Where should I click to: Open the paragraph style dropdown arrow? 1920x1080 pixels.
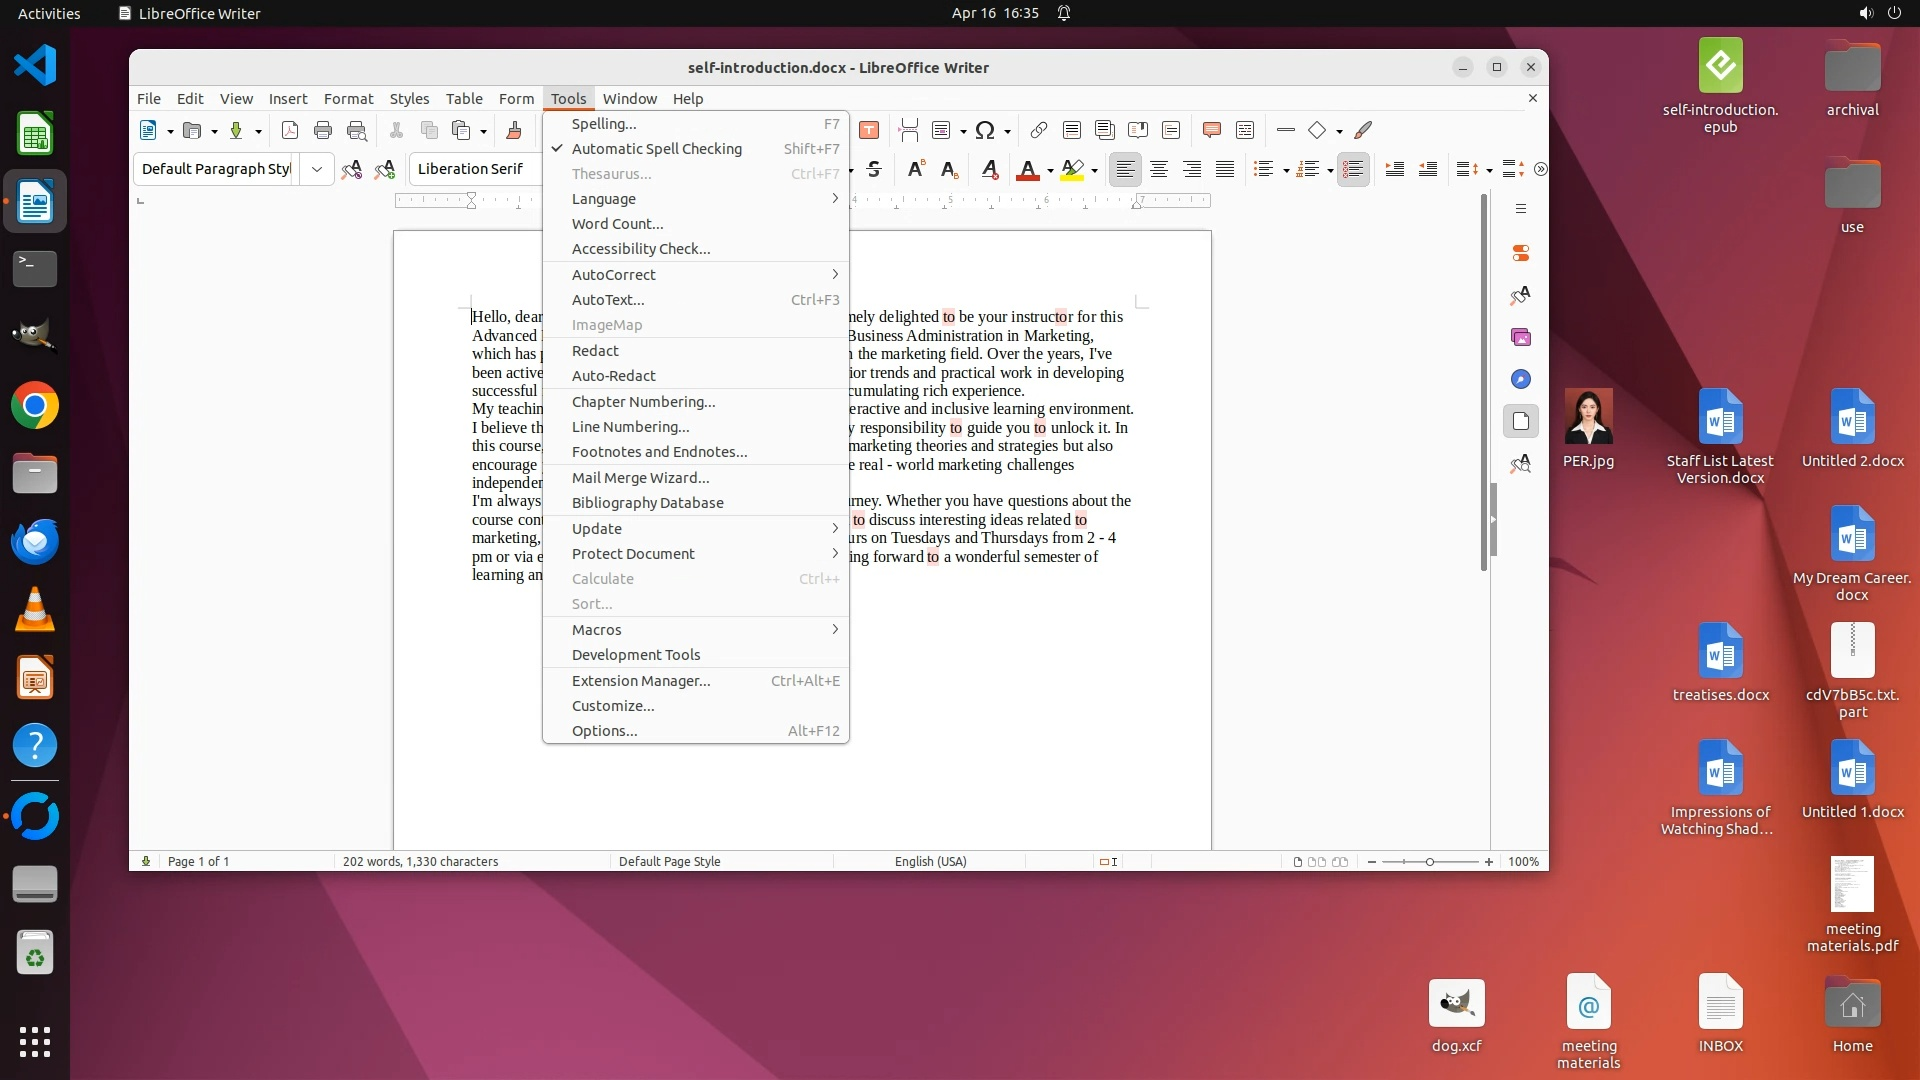[317, 169]
